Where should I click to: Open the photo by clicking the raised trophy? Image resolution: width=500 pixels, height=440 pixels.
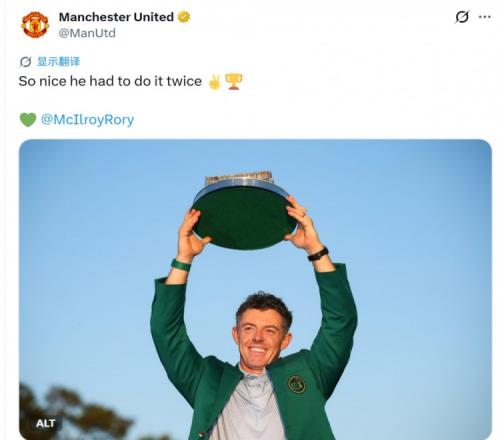243,211
